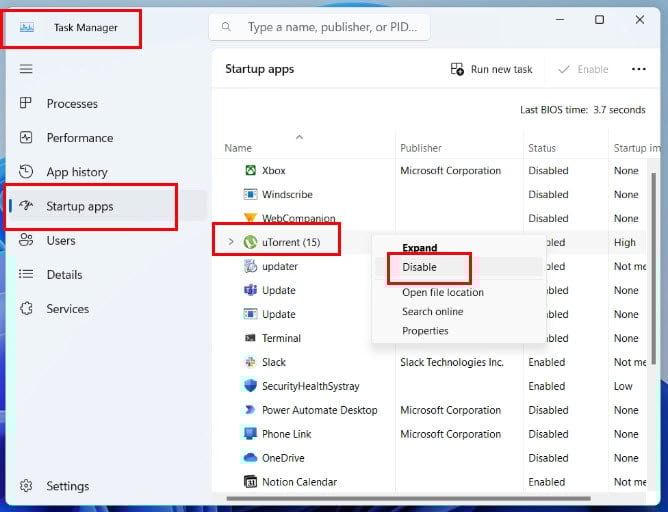Image resolution: width=668 pixels, height=512 pixels.
Task: Click the Last BIOS time label
Action: tap(582, 109)
